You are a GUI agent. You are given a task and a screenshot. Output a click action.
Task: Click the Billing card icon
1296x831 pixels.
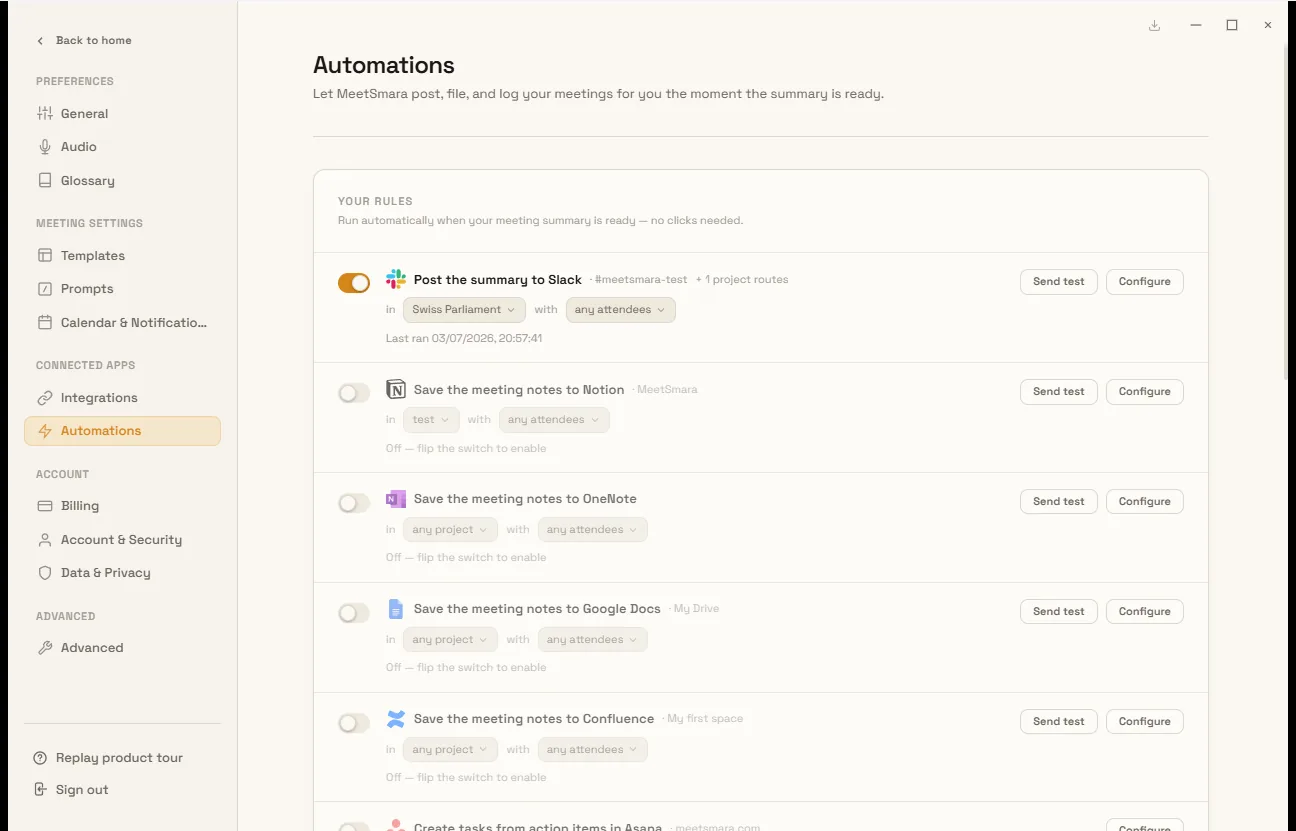[x=45, y=506]
